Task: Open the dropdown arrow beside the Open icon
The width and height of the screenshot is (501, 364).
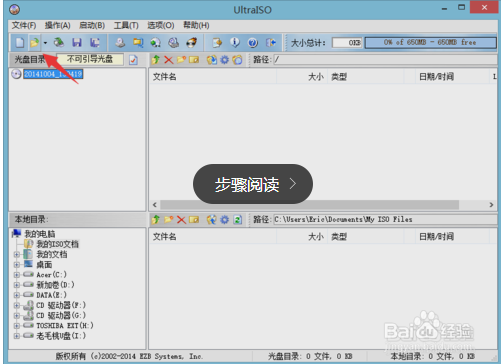Action: tap(45, 43)
